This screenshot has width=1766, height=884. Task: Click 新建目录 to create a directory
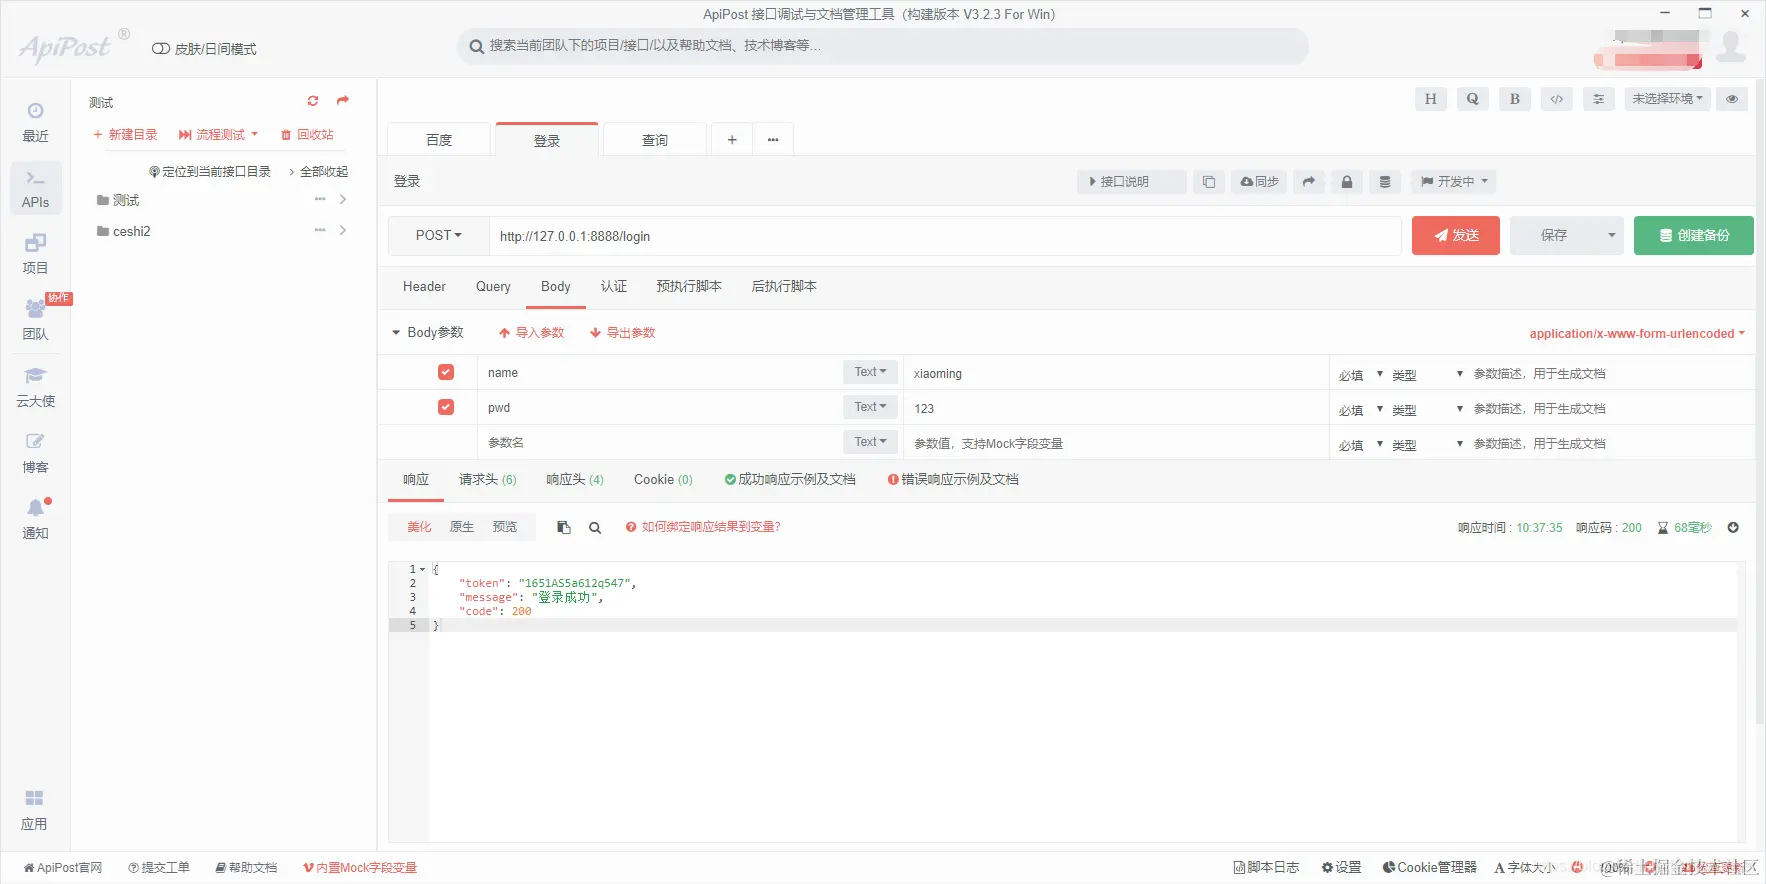(125, 135)
